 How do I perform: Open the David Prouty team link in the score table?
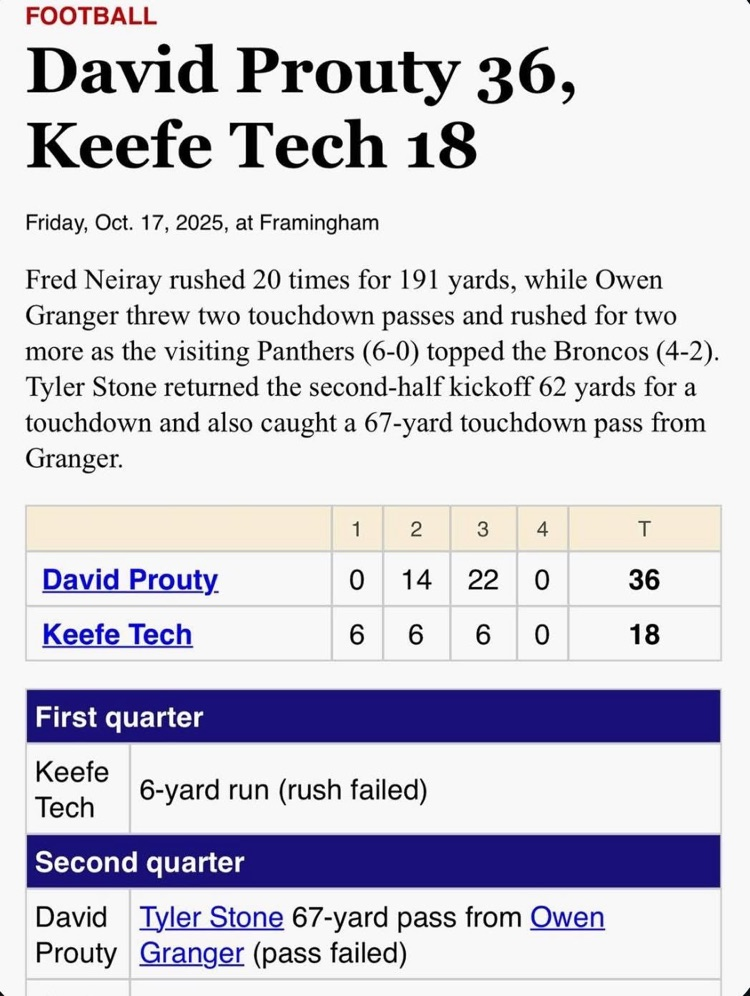[130, 580]
